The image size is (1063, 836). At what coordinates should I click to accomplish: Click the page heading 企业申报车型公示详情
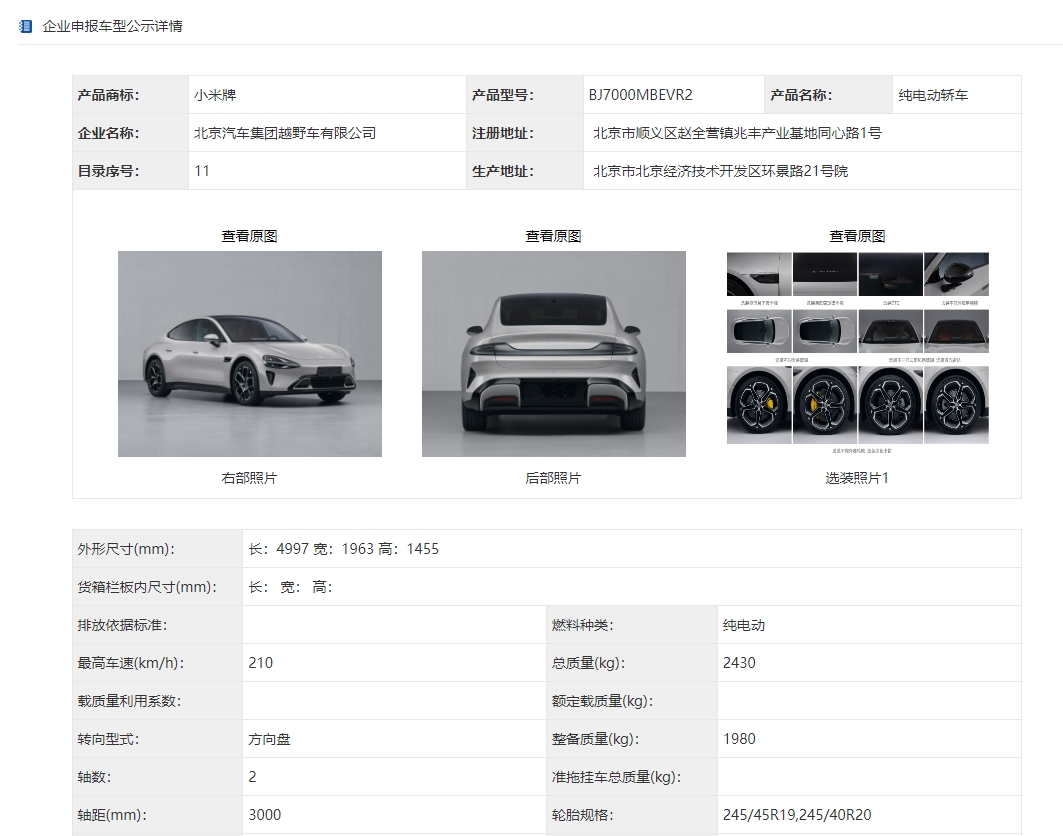tap(112, 26)
